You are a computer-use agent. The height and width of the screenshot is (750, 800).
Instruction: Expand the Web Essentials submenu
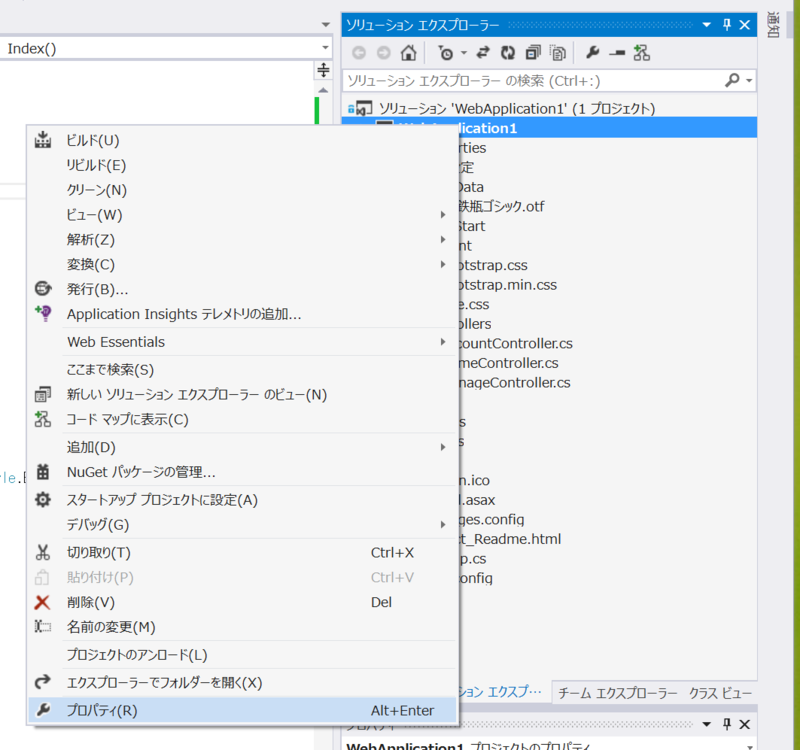[x=242, y=342]
